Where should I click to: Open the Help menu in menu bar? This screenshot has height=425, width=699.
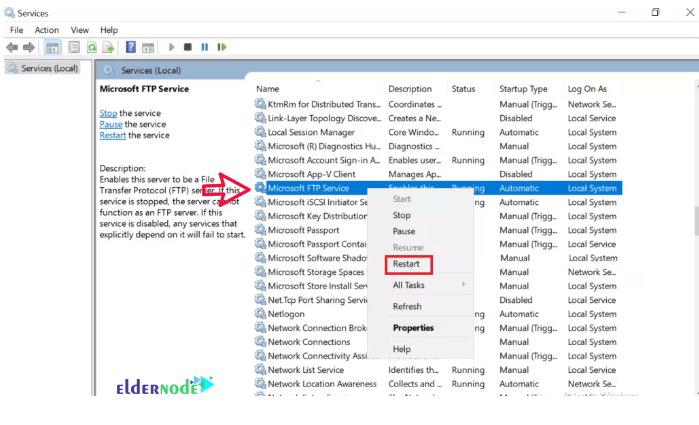pos(109,30)
